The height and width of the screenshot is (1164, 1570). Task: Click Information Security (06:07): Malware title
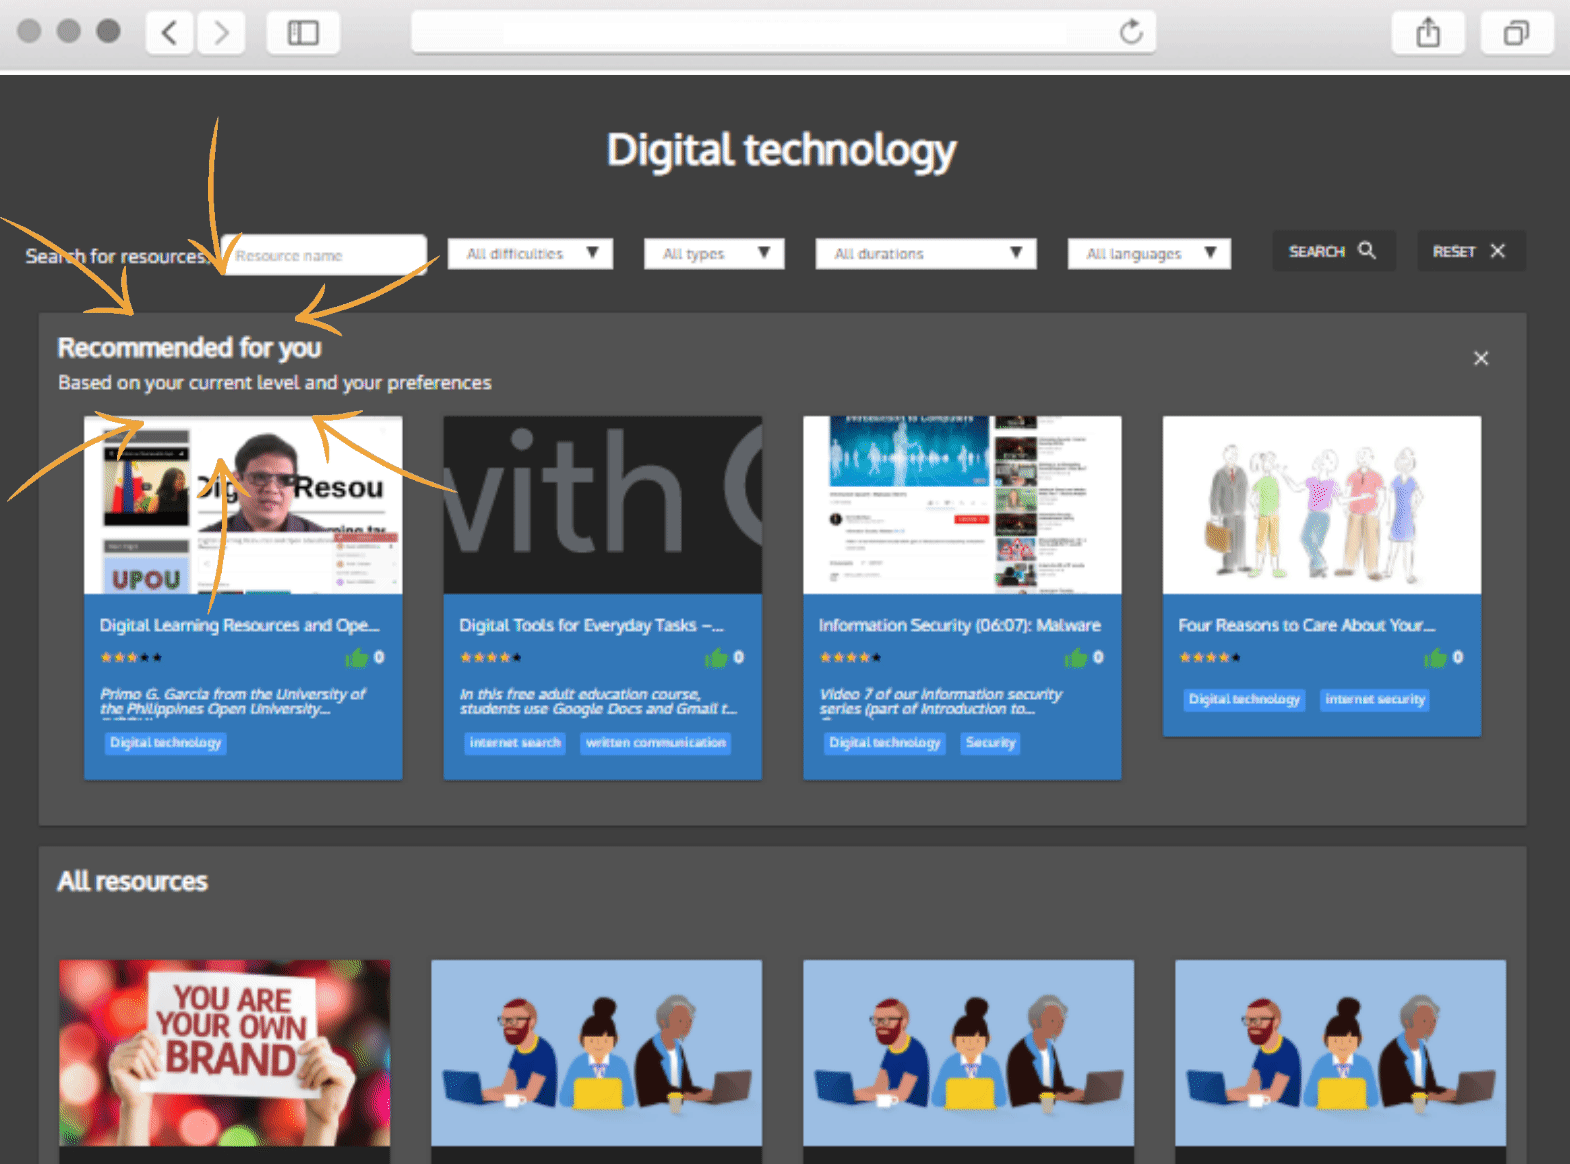click(x=960, y=625)
